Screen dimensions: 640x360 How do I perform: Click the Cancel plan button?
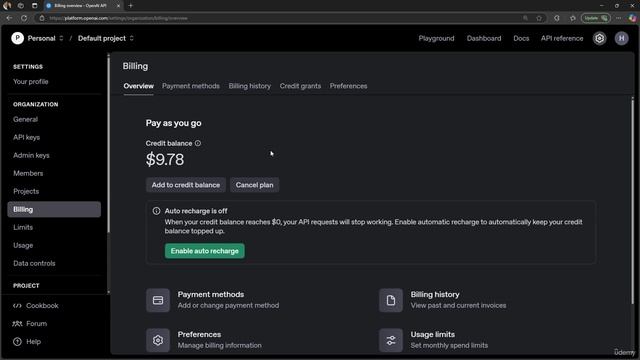pos(254,185)
